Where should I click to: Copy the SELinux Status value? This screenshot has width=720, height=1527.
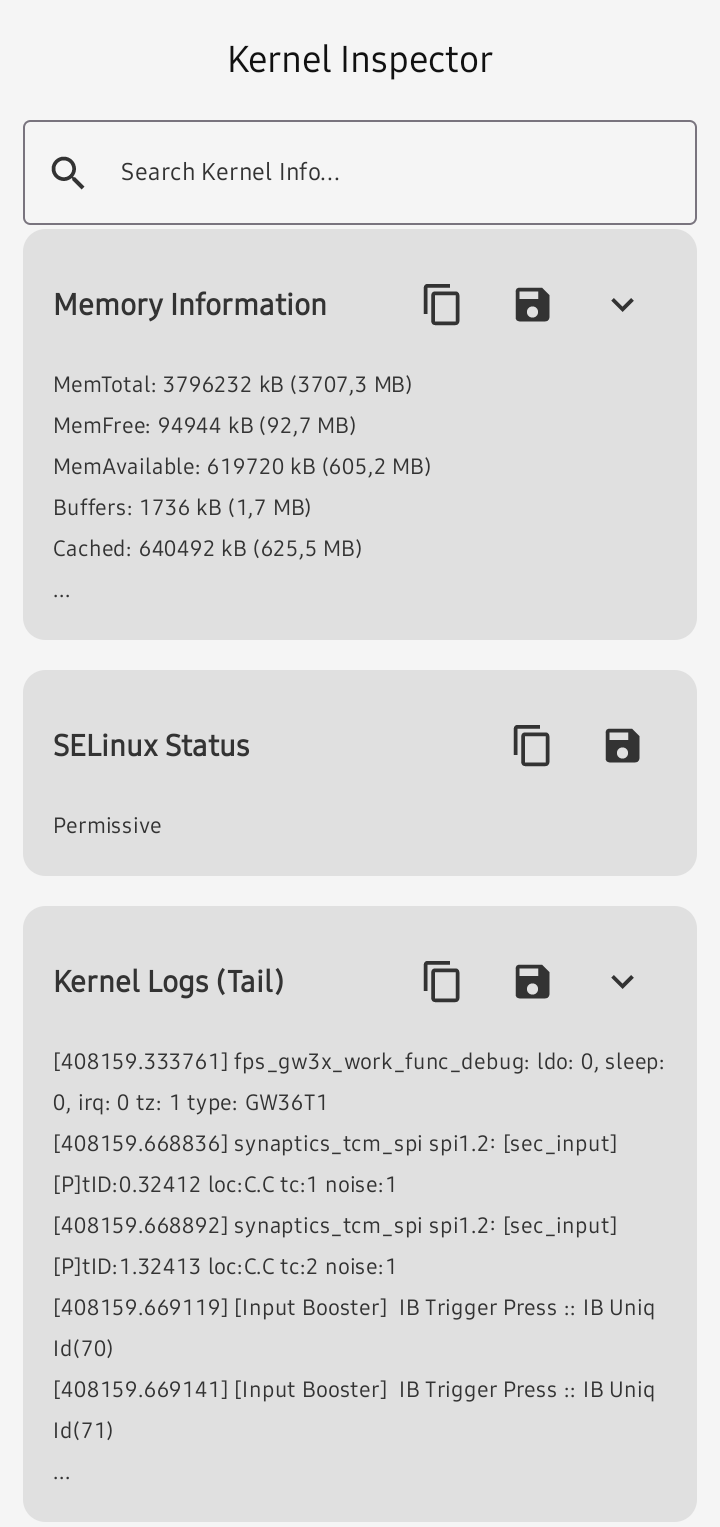click(x=532, y=746)
